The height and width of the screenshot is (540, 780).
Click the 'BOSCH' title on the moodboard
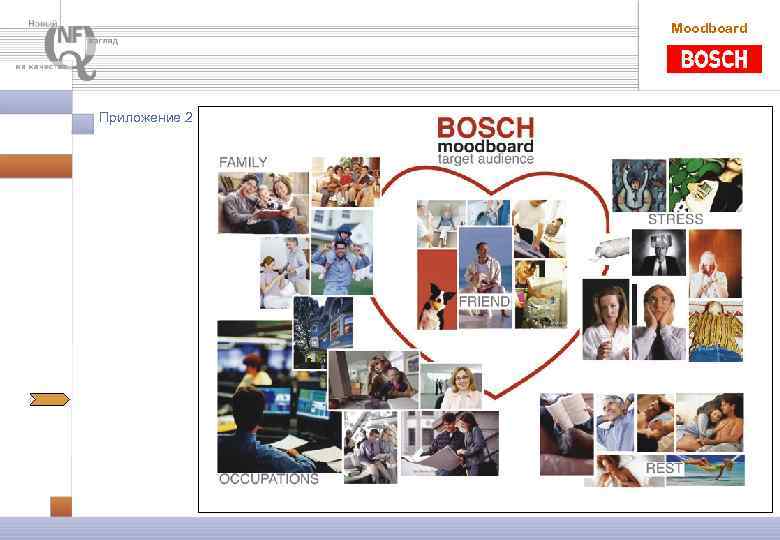tap(486, 128)
